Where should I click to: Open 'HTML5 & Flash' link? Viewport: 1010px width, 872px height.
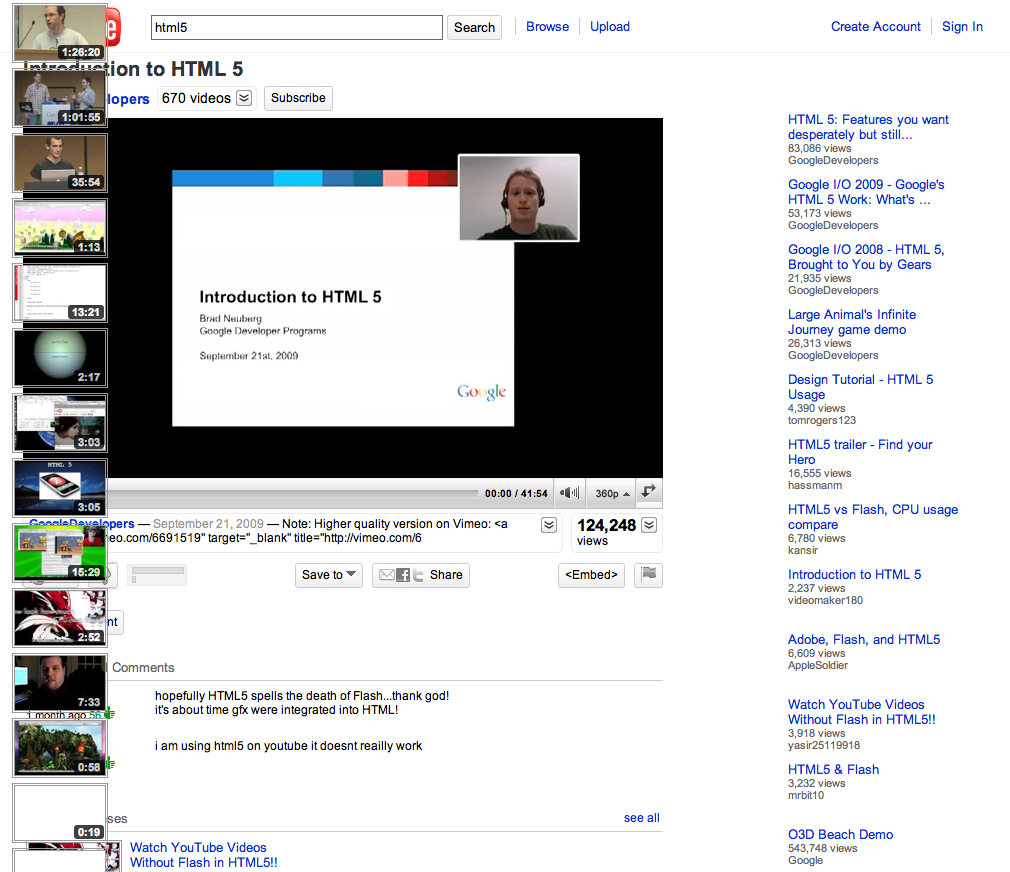[833, 770]
